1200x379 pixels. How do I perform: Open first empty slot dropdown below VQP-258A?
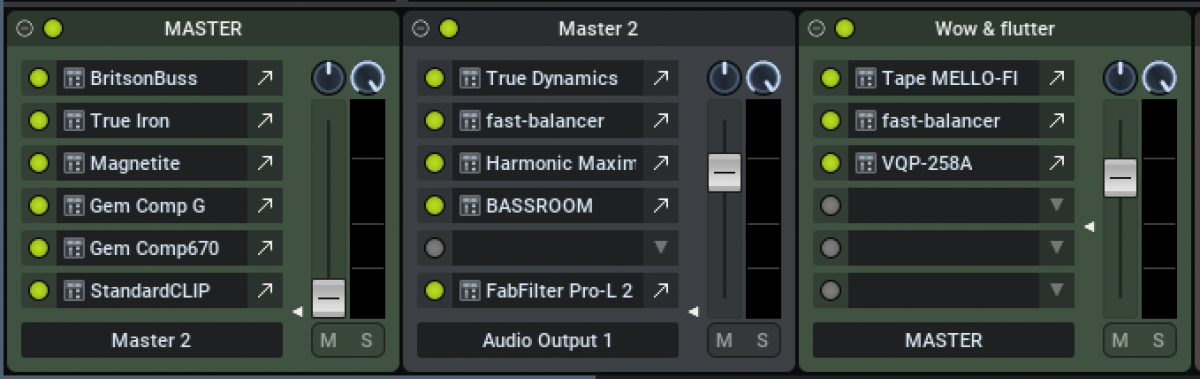[1056, 206]
